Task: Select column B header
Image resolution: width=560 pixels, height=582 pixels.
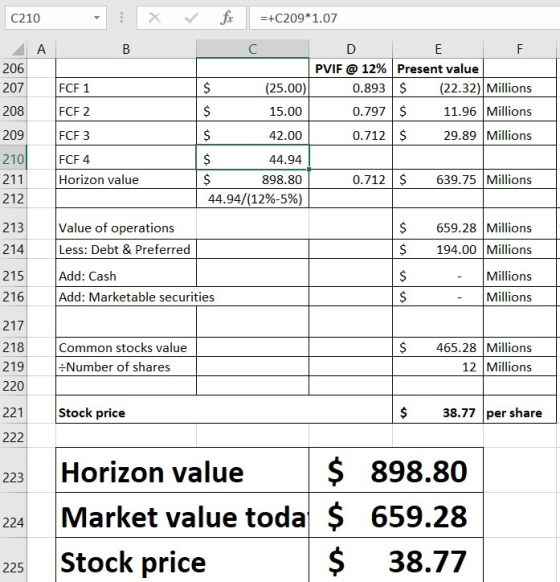Action: 126,49
